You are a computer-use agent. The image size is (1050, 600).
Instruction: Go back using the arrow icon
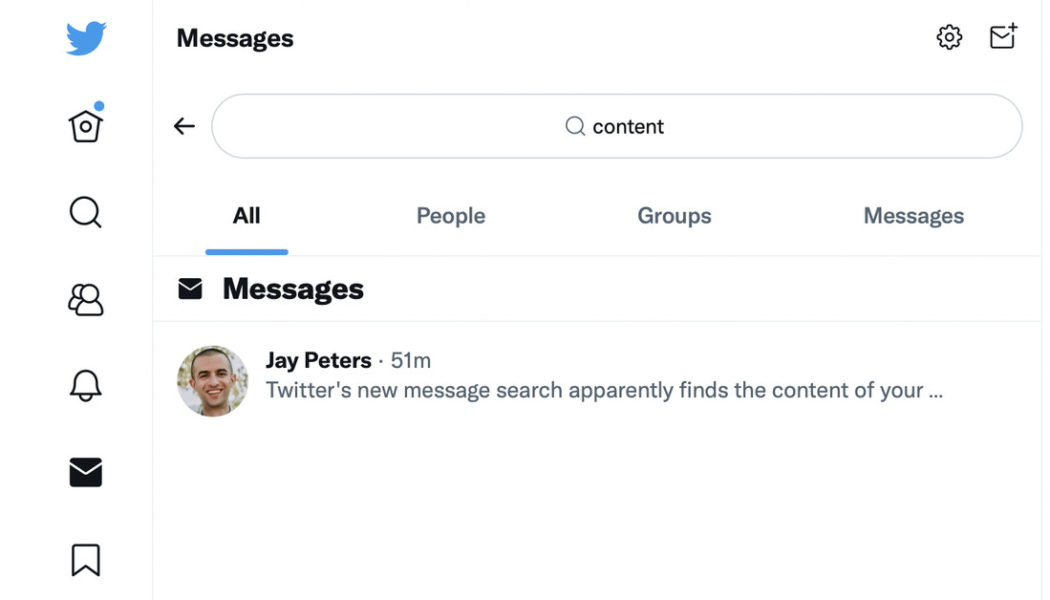click(x=183, y=126)
